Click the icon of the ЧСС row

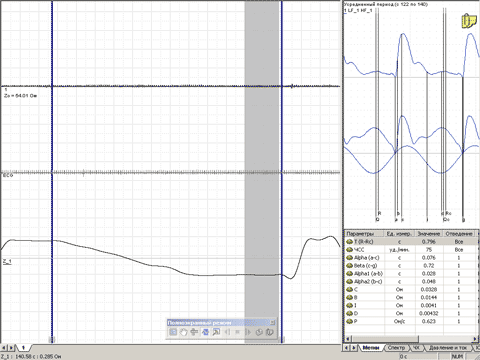349,250
